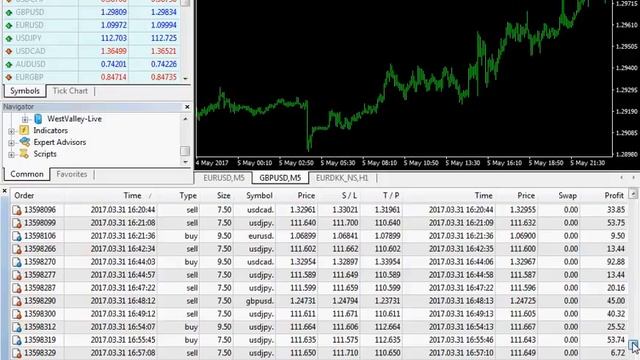Click chart tabs scroll left arrow

pyautogui.click(x=622, y=178)
